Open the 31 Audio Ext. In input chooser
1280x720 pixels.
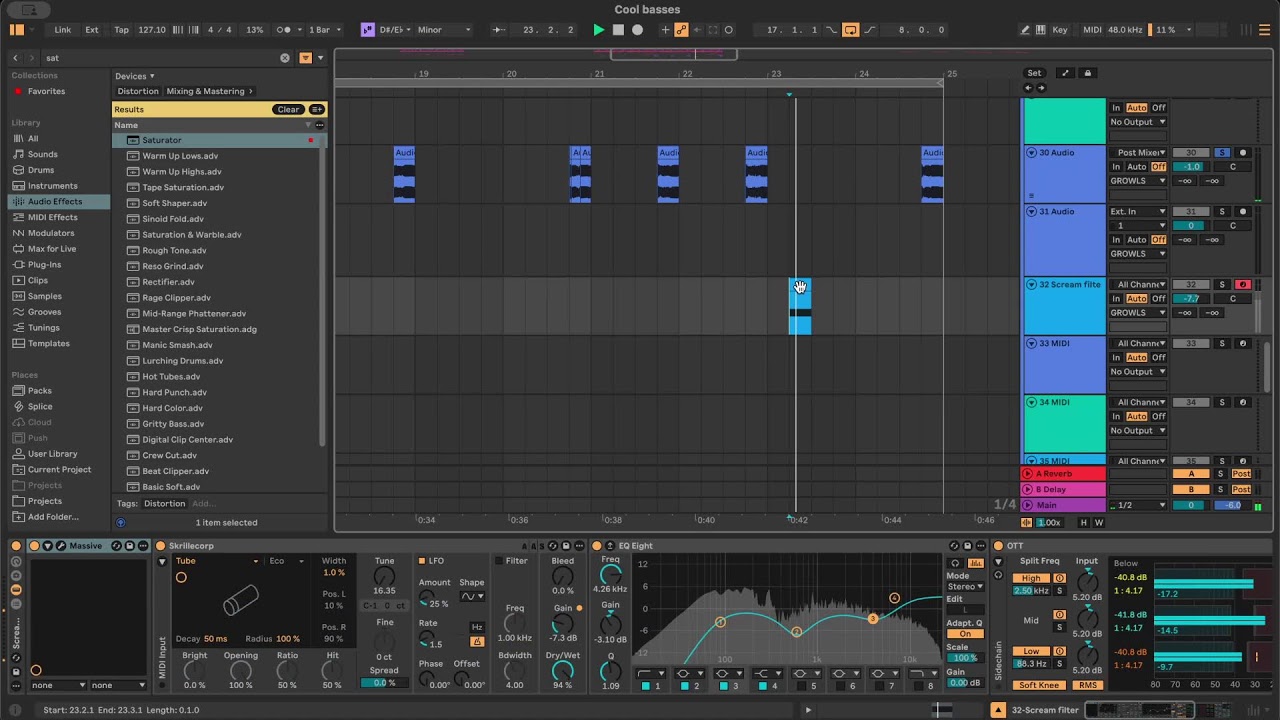point(1138,212)
